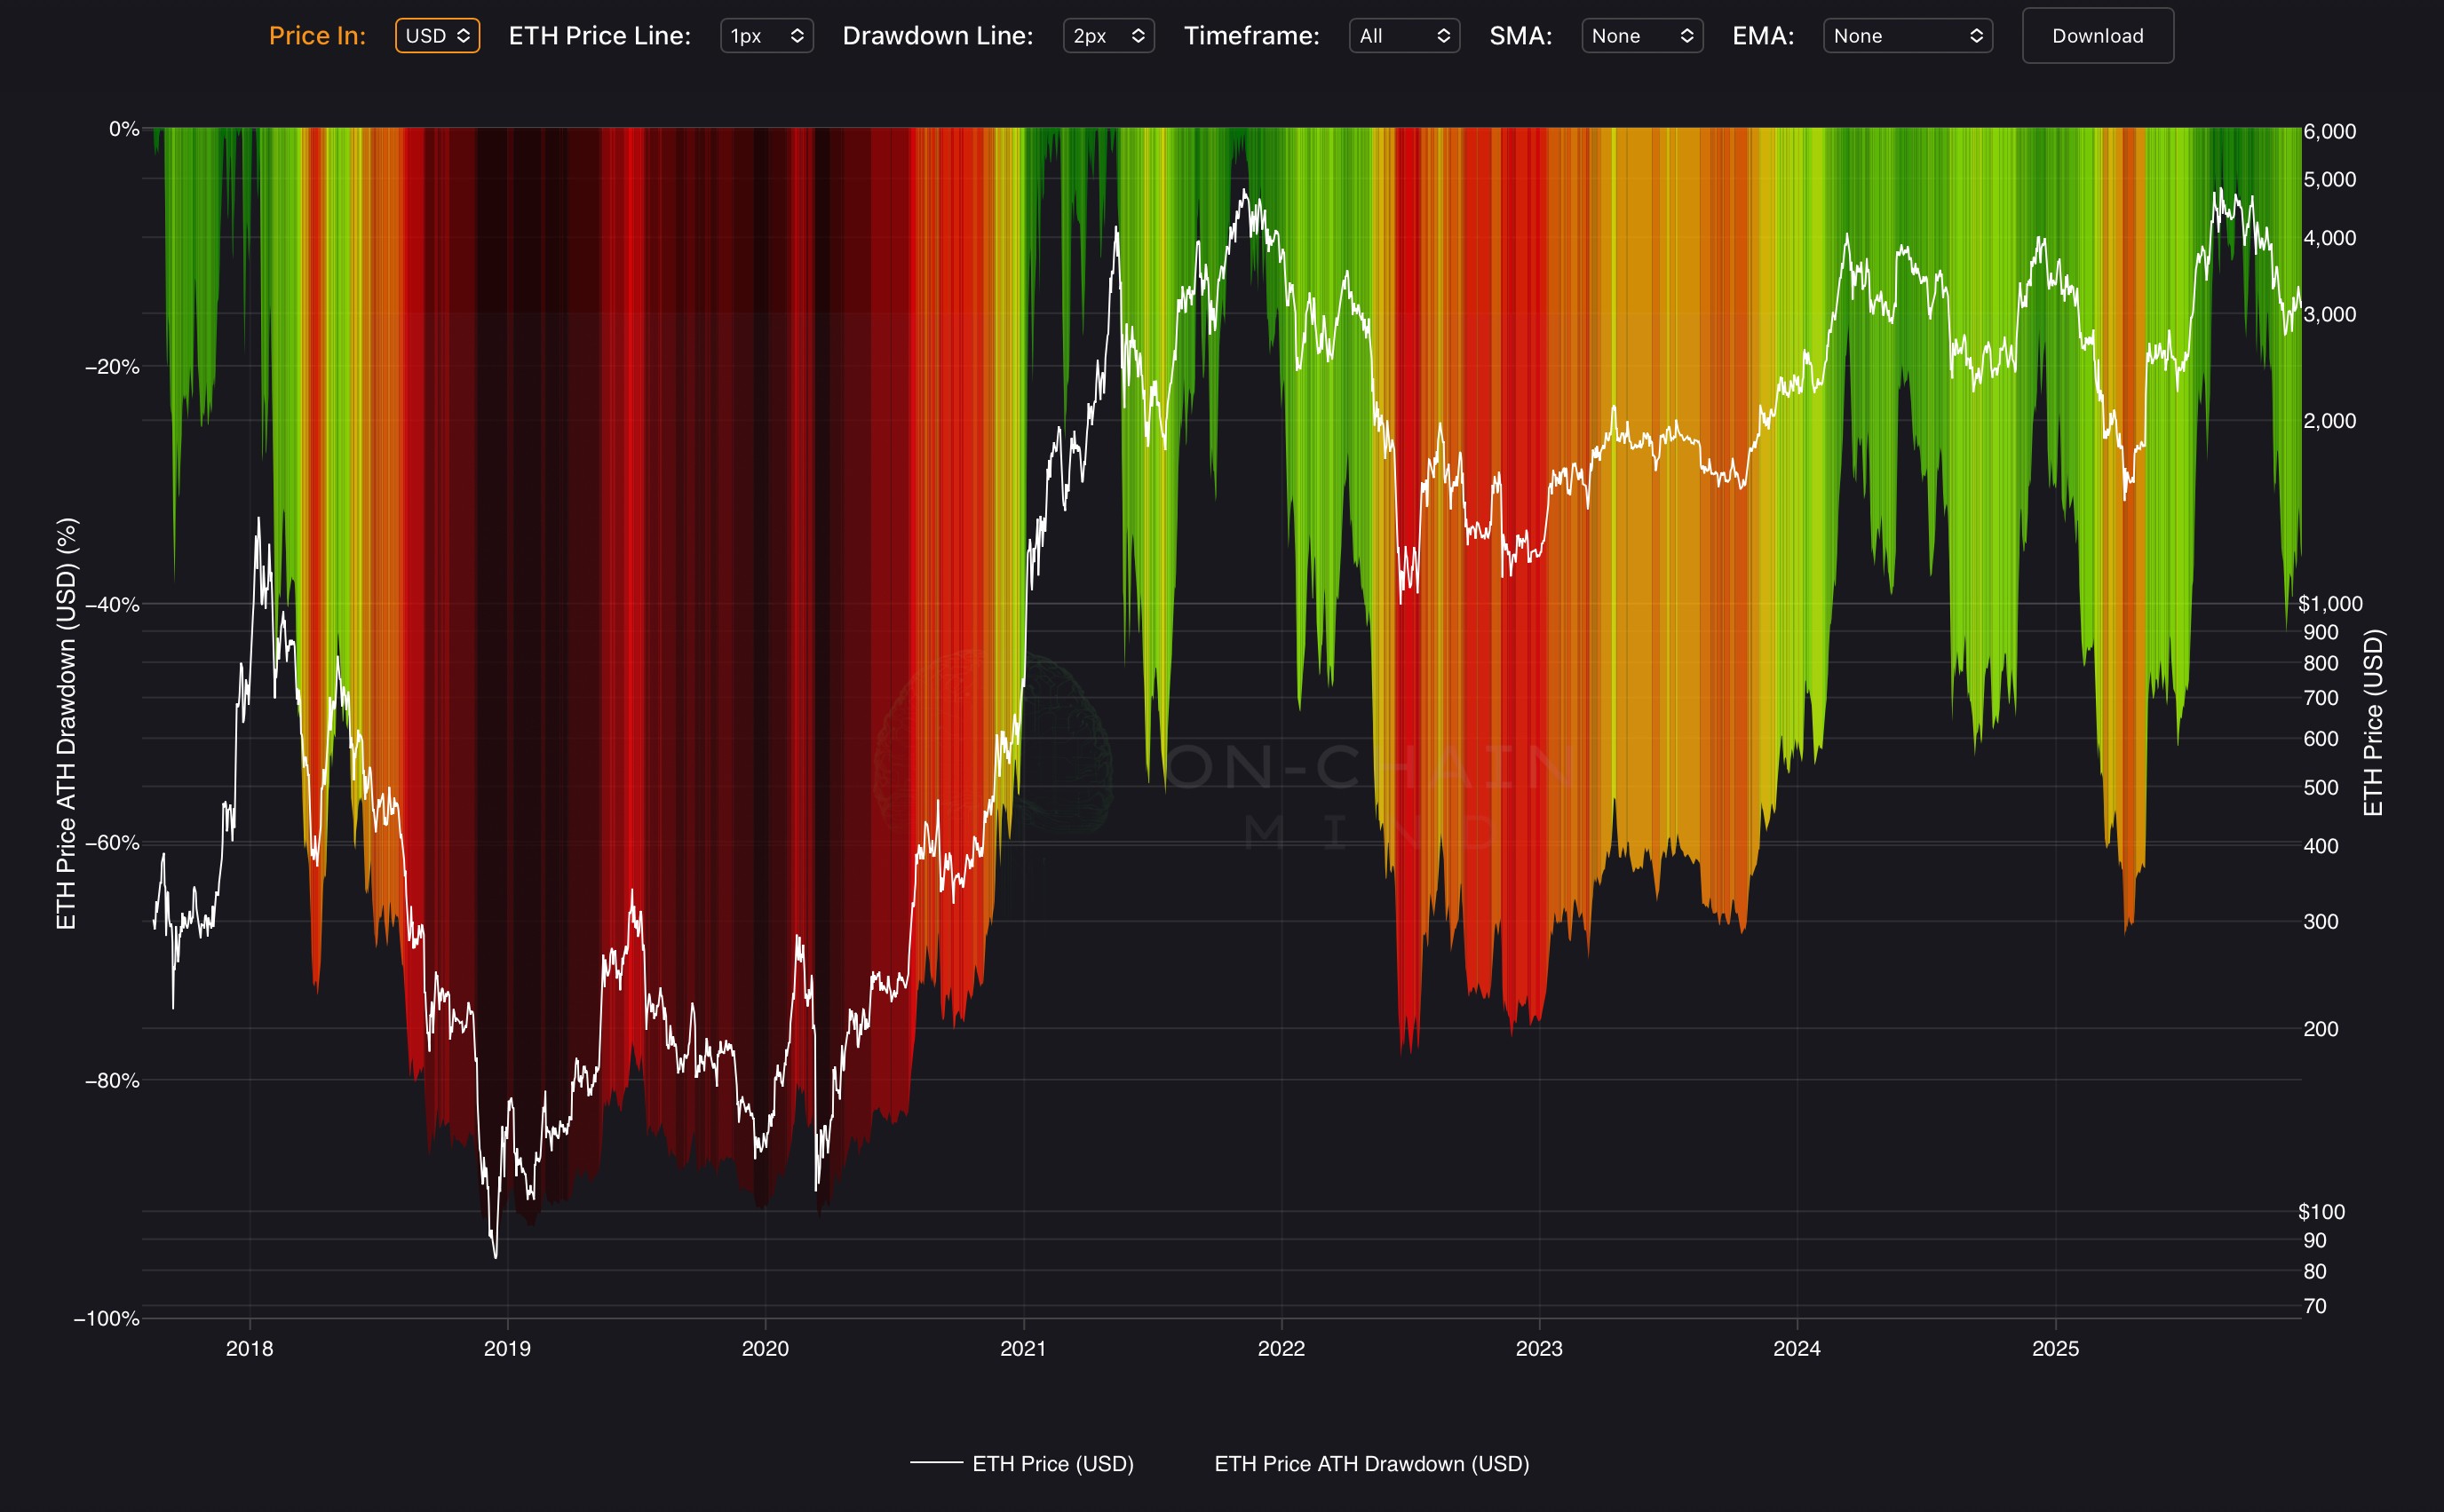Screen dimensions: 2444x1512
Task: Click the ETH Price ATH Drawdown axis title
Action: [66, 723]
